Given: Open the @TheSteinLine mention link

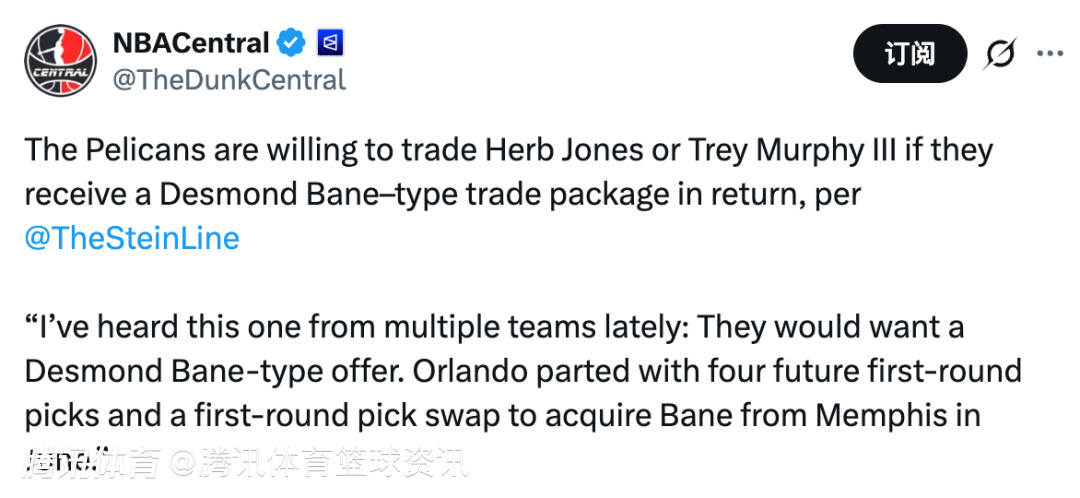Looking at the screenshot, I should [132, 239].
